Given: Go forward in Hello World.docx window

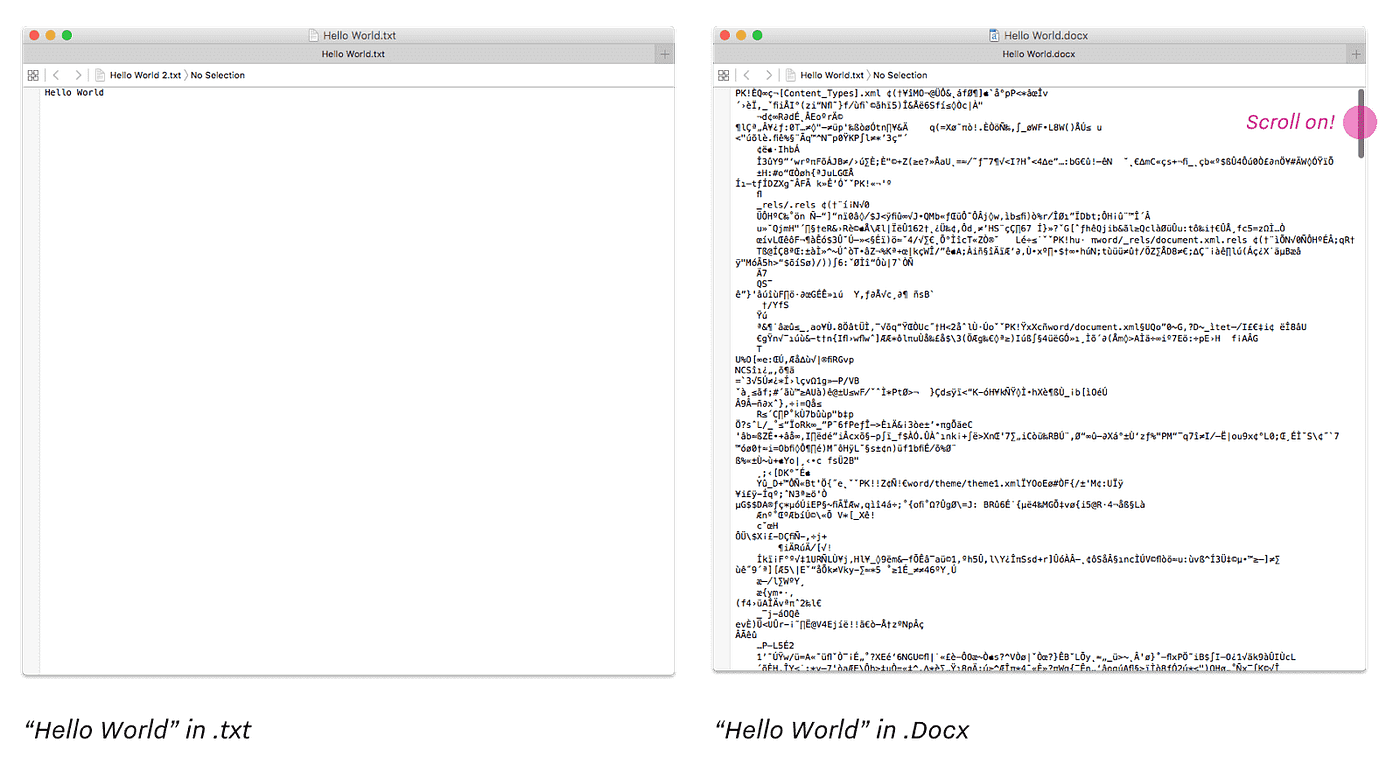Looking at the screenshot, I should pyautogui.click(x=768, y=75).
